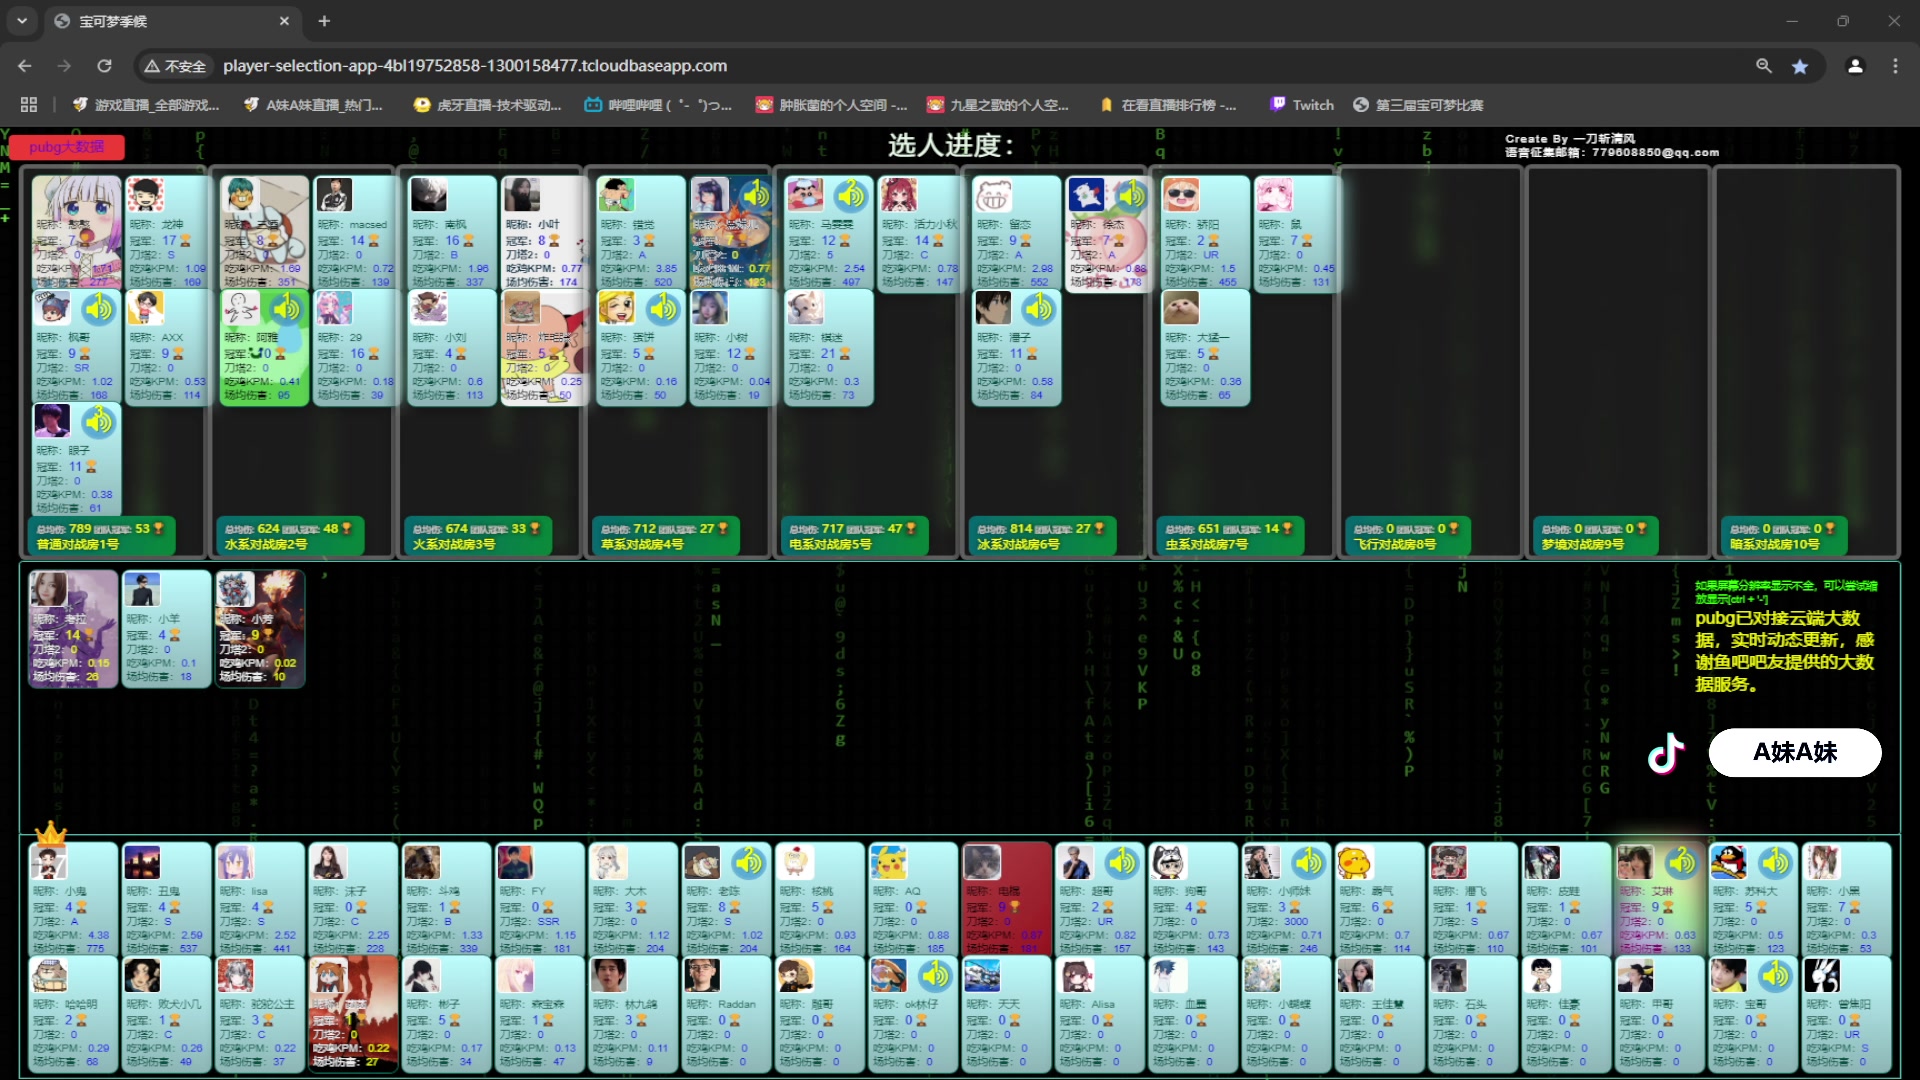This screenshot has height=1080, width=1920.
Task: Go back with browser back arrow
Action: coord(25,66)
